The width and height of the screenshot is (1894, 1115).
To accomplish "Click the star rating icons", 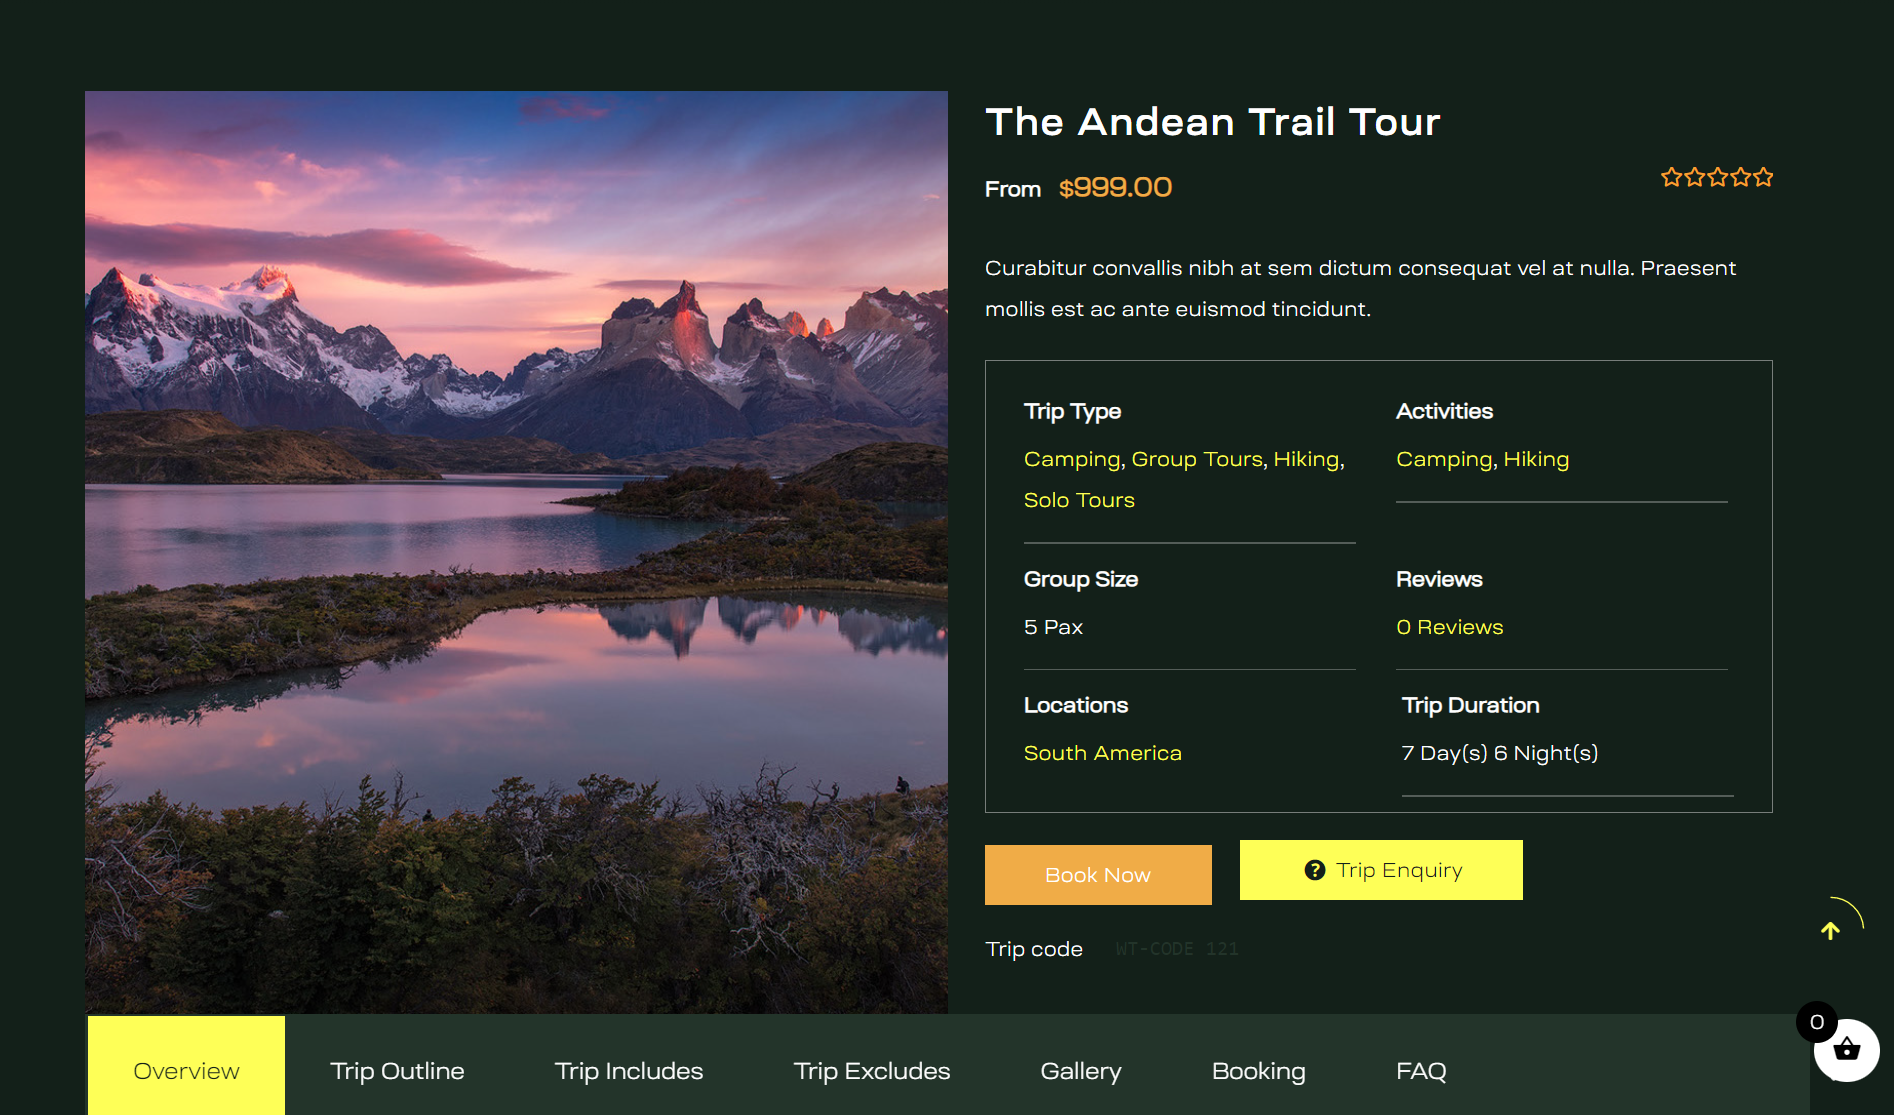I will pyautogui.click(x=1716, y=178).
